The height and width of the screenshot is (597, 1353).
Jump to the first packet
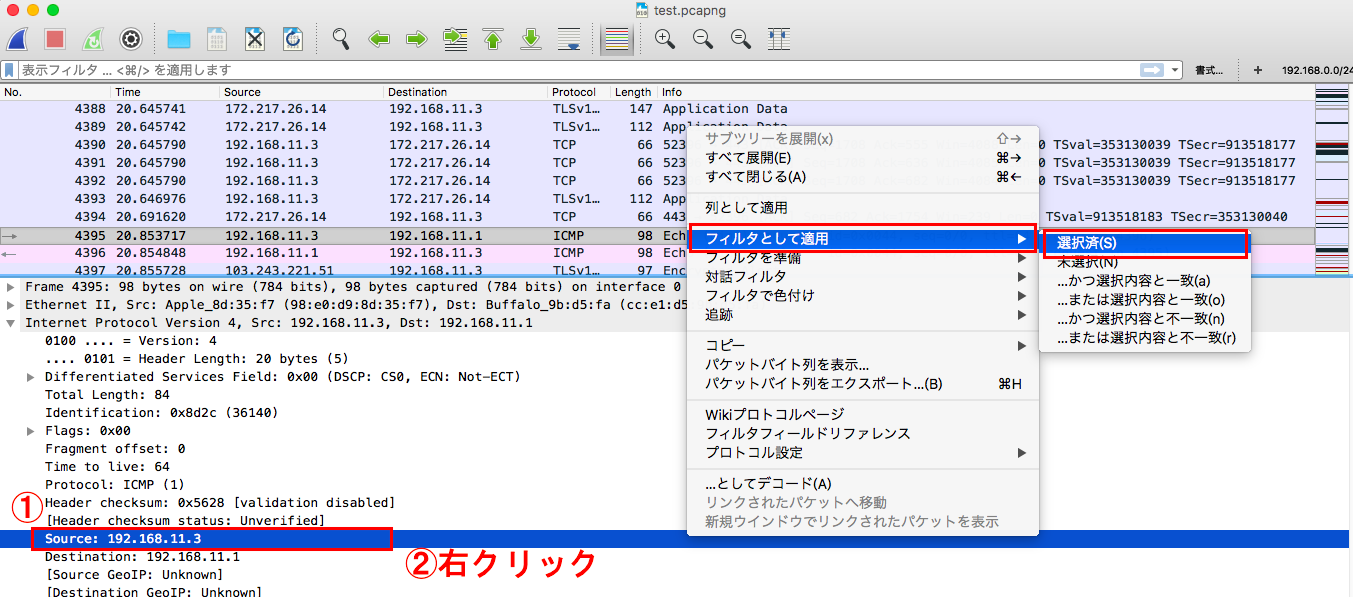coord(493,40)
